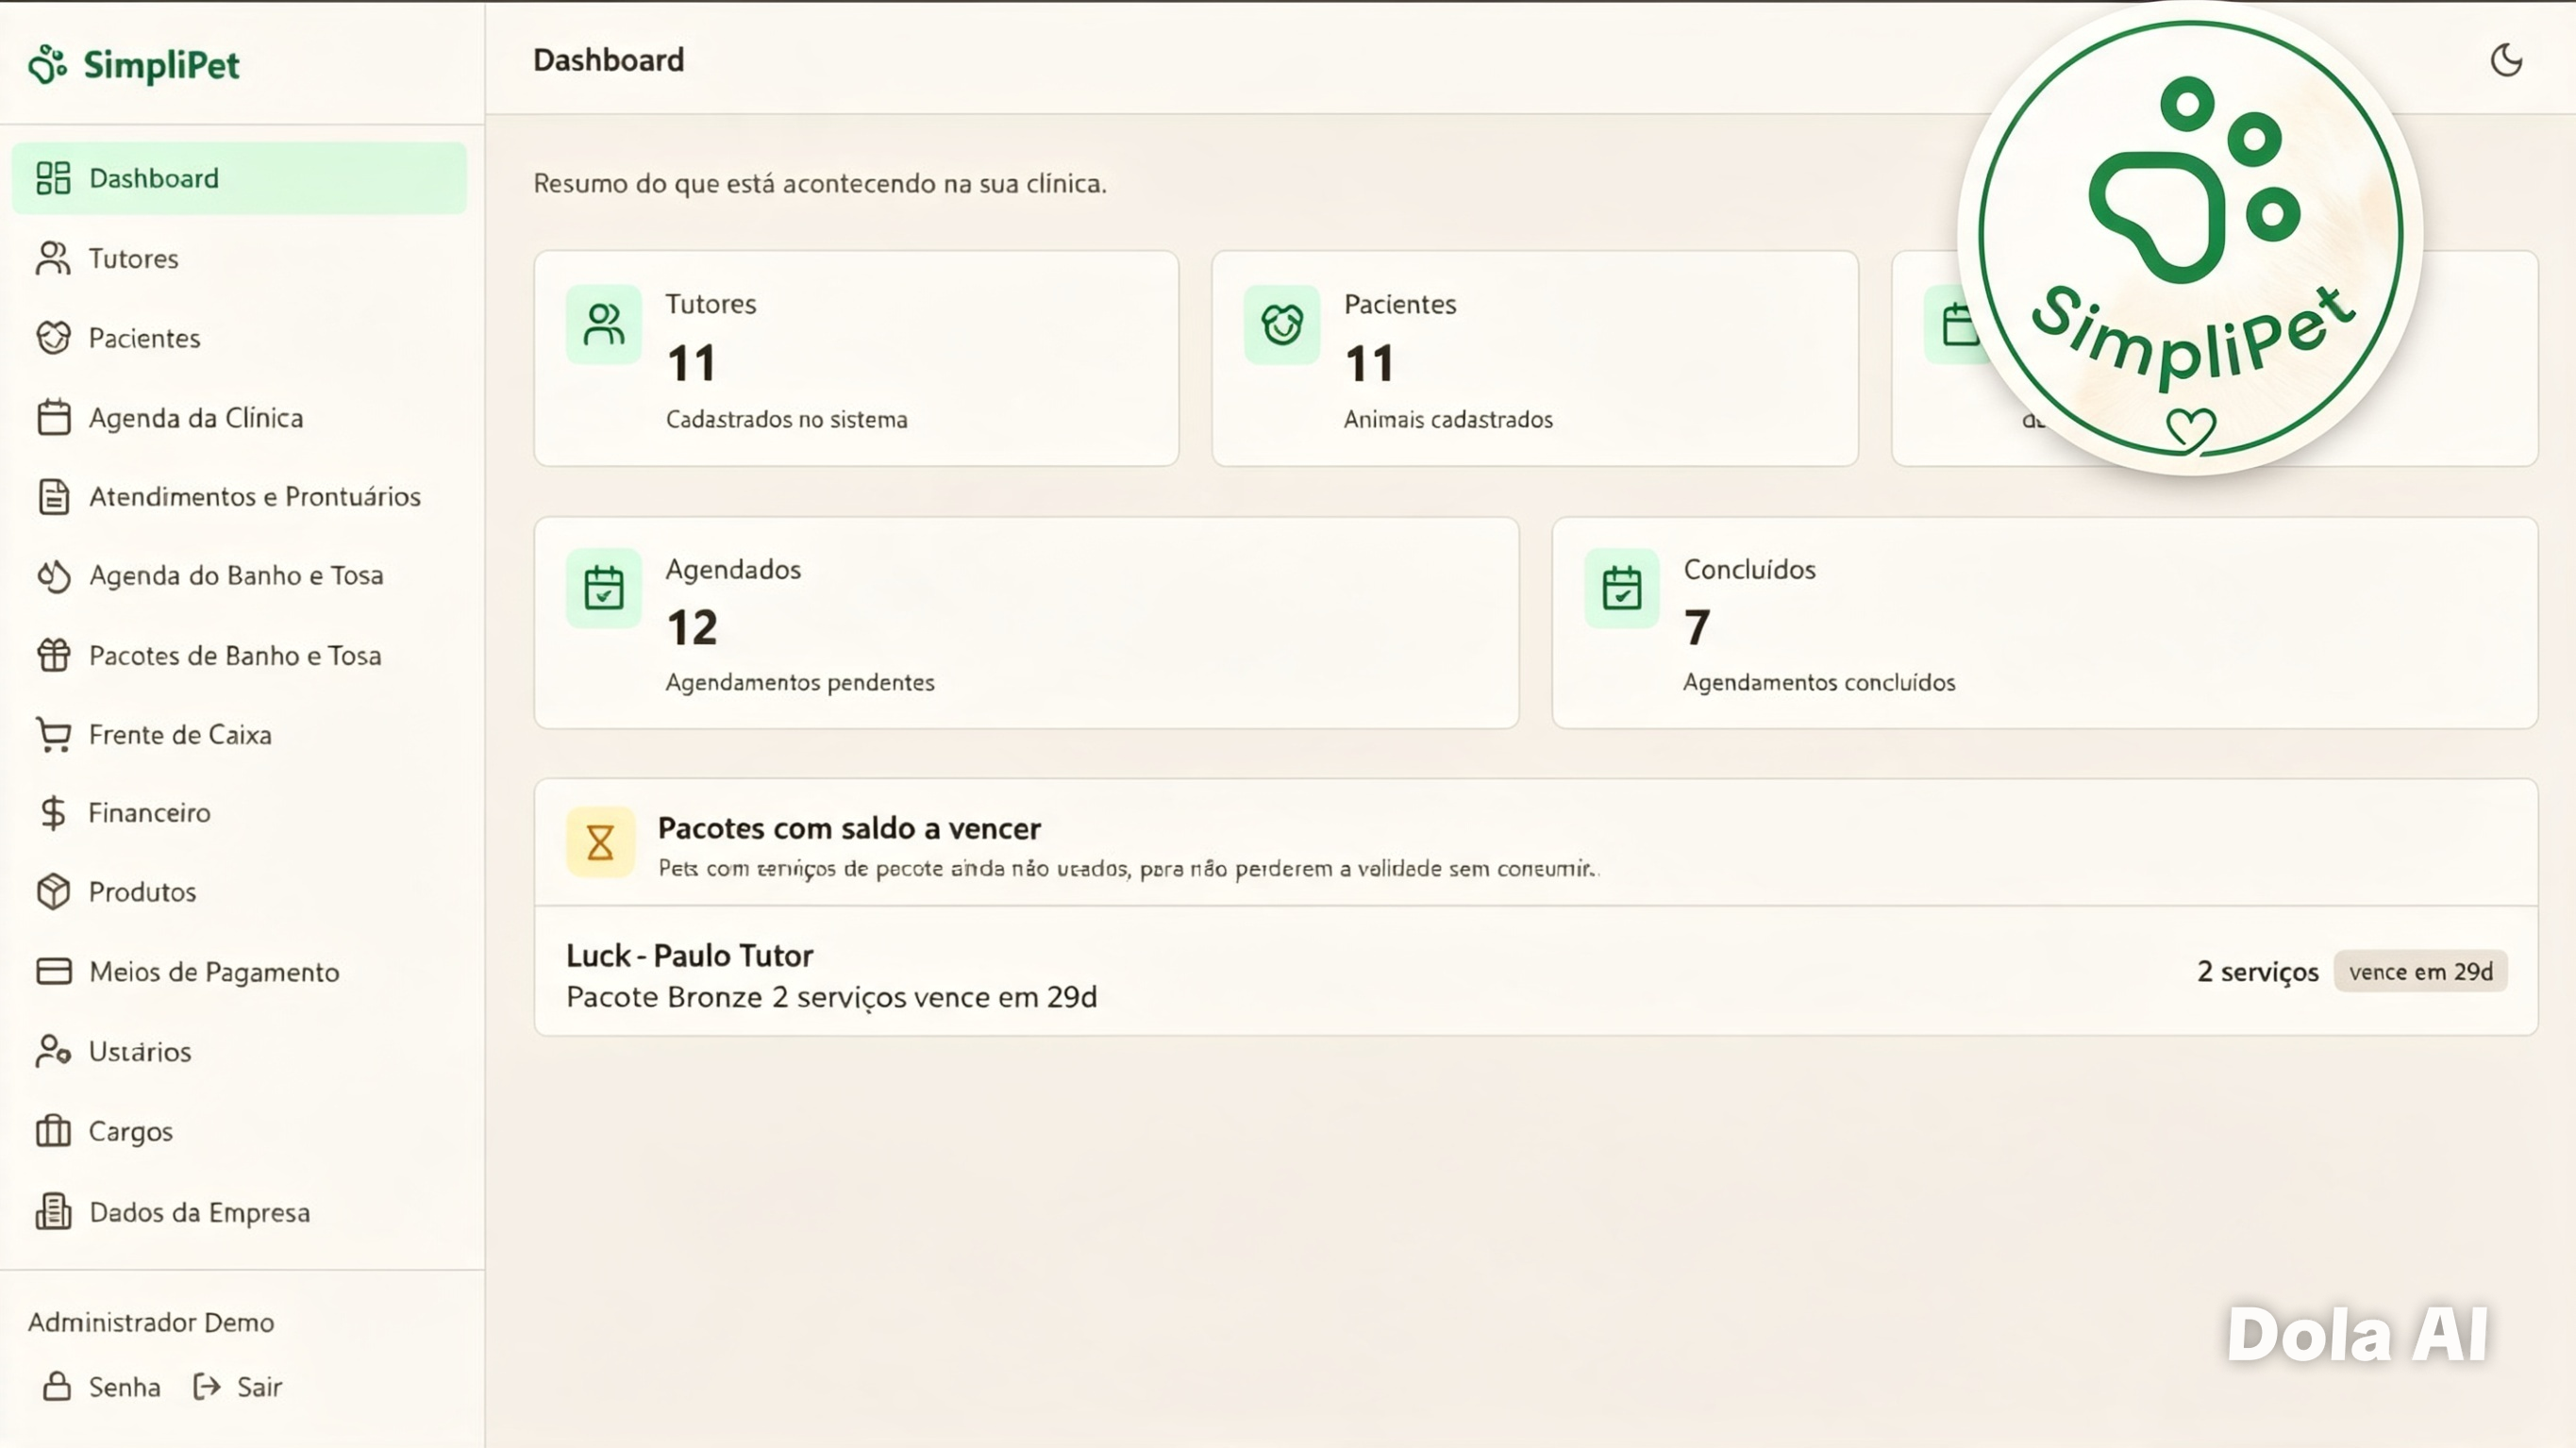Click the Atendimentos e Prontuários document icon
The image size is (2576, 1448).
(53, 496)
